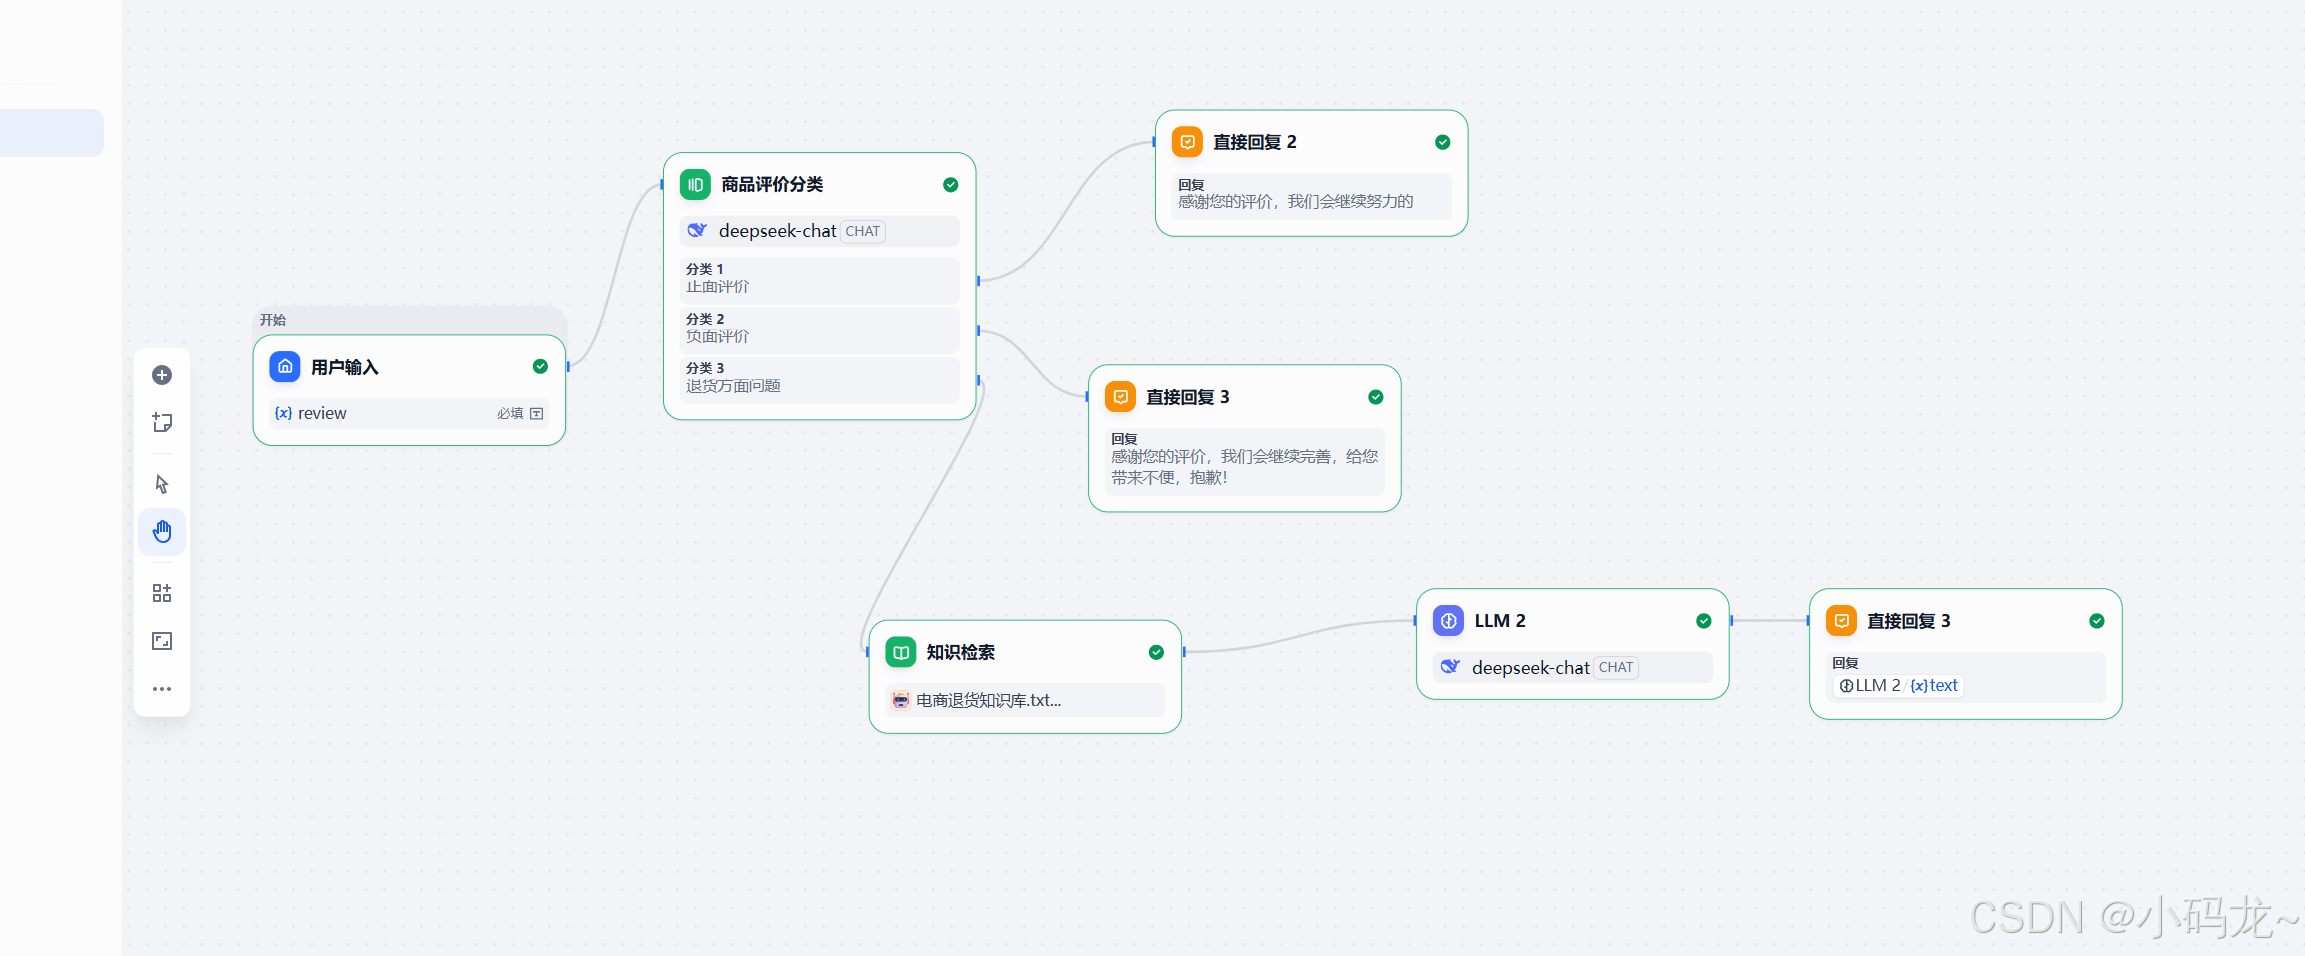Open the three-dots more options in toolbar
The height and width of the screenshot is (956, 2305).
click(x=162, y=689)
